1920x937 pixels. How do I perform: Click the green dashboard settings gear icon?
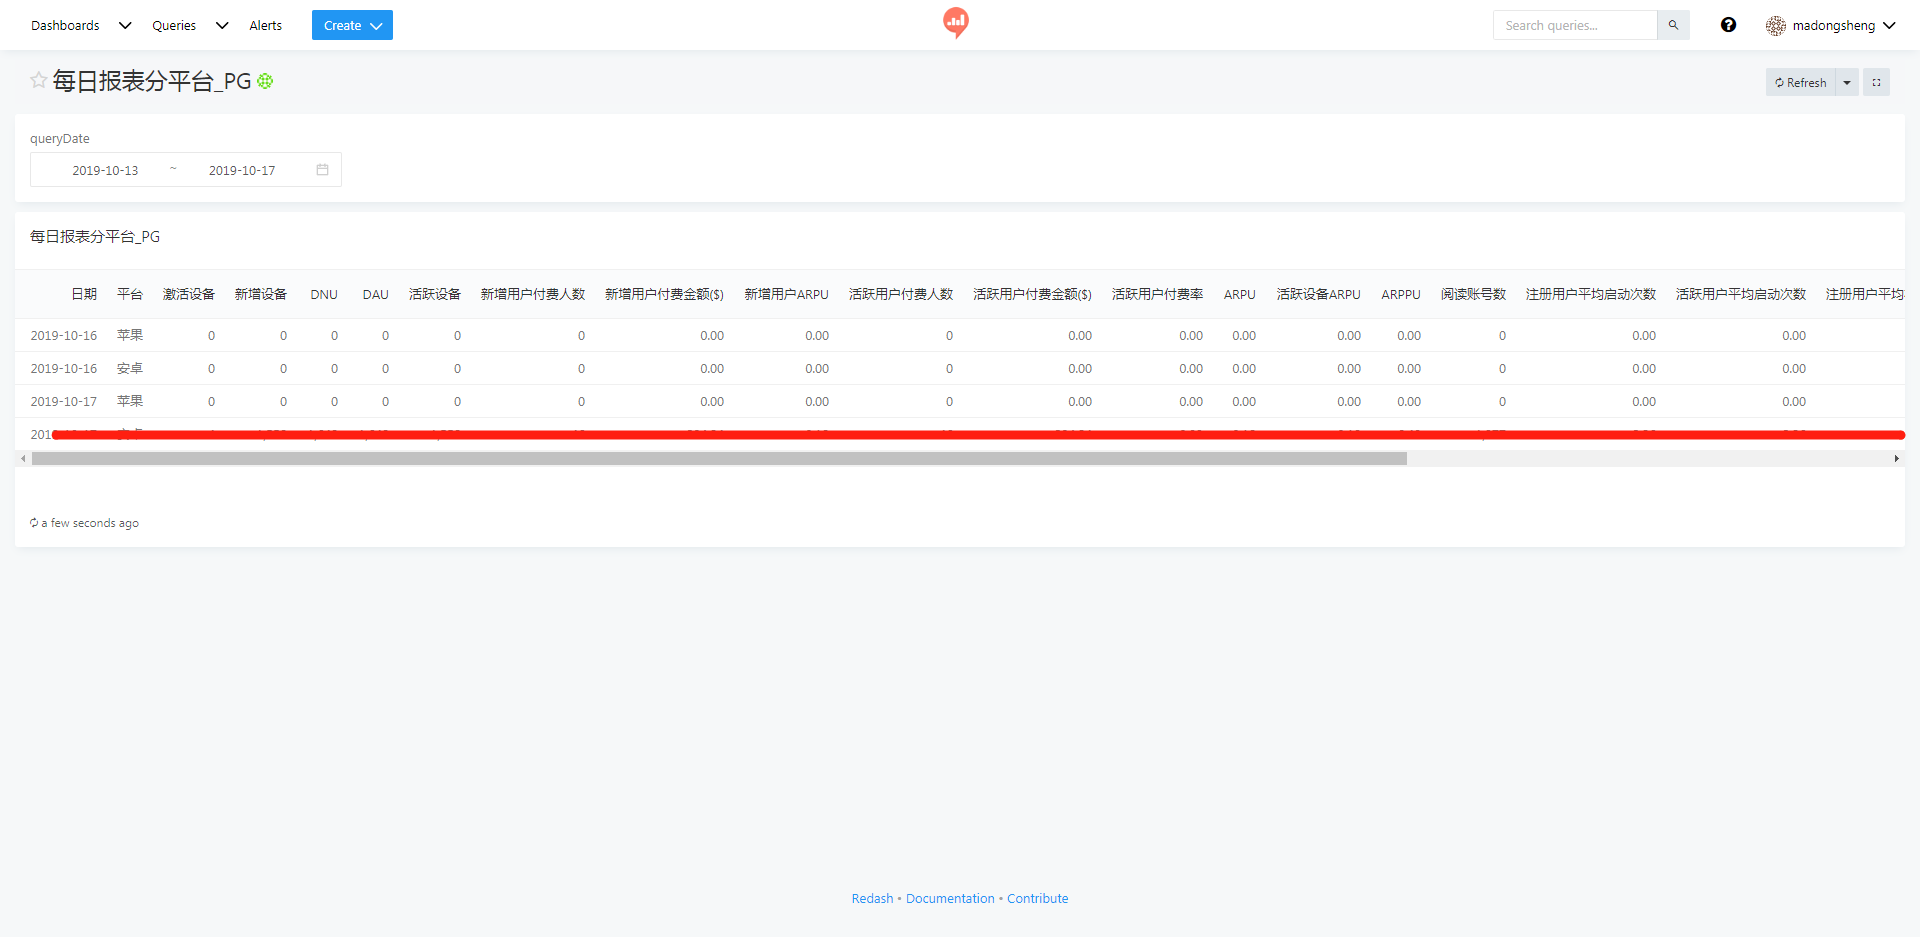[265, 81]
